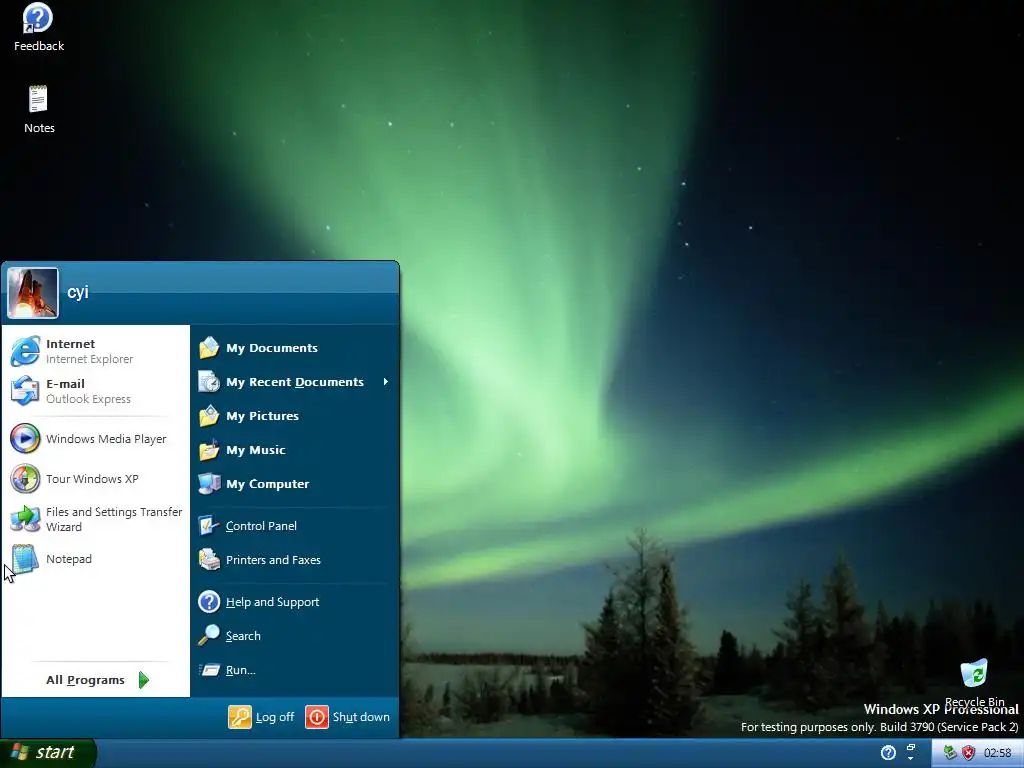Open Printers and Faxes
This screenshot has width=1024, height=768.
pyautogui.click(x=294, y=560)
